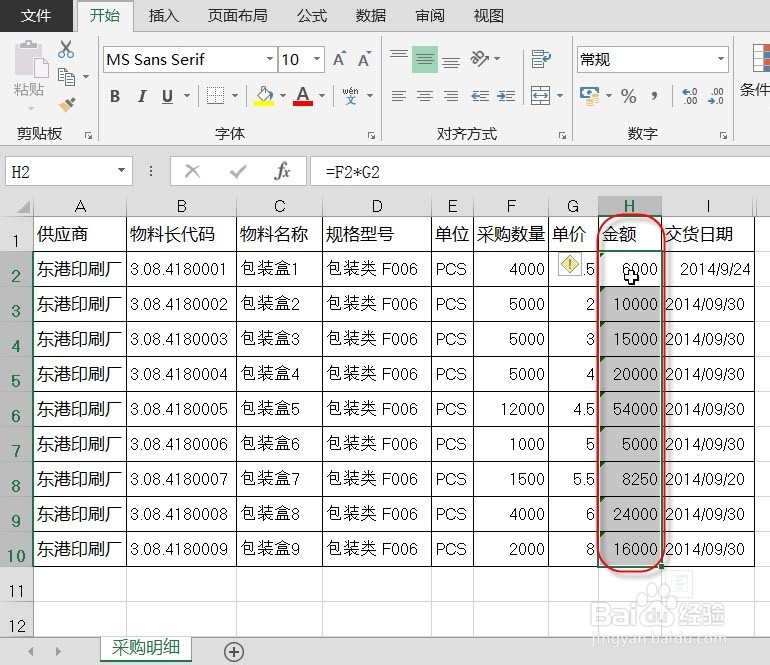770x665 pixels.
Task: Align text to bottom of cell
Action: [451, 60]
